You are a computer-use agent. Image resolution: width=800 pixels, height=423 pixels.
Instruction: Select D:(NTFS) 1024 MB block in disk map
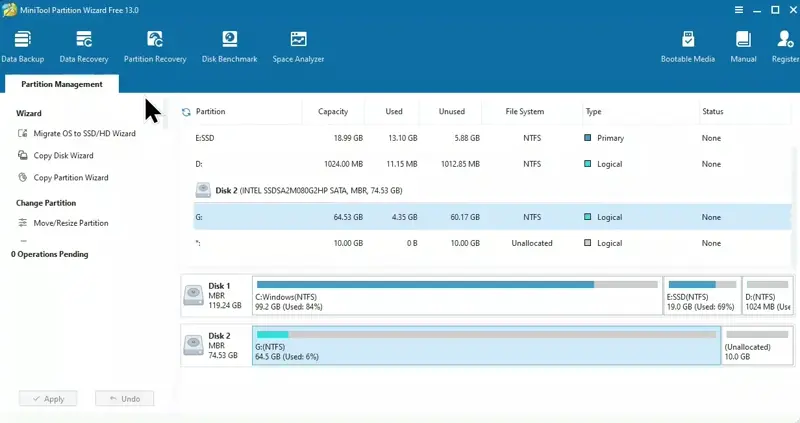tap(768, 295)
